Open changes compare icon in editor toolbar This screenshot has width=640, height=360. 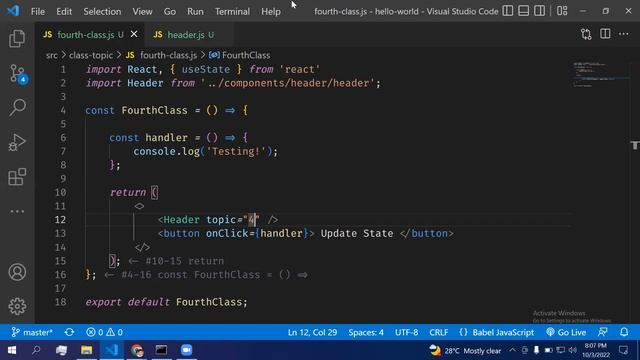pyautogui.click(x=586, y=34)
